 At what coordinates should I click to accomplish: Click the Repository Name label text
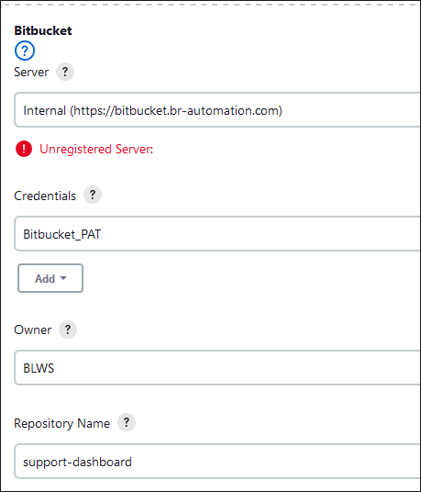pyautogui.click(x=62, y=423)
